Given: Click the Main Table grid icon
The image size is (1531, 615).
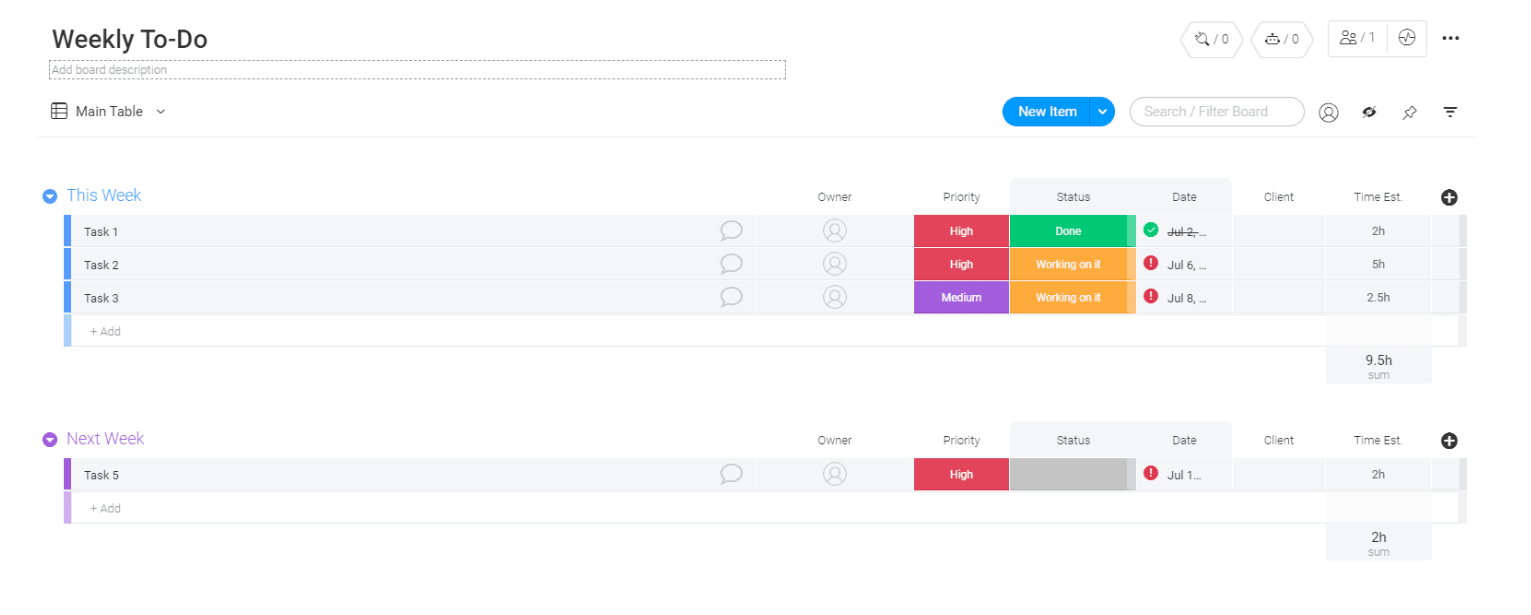Looking at the screenshot, I should [59, 111].
